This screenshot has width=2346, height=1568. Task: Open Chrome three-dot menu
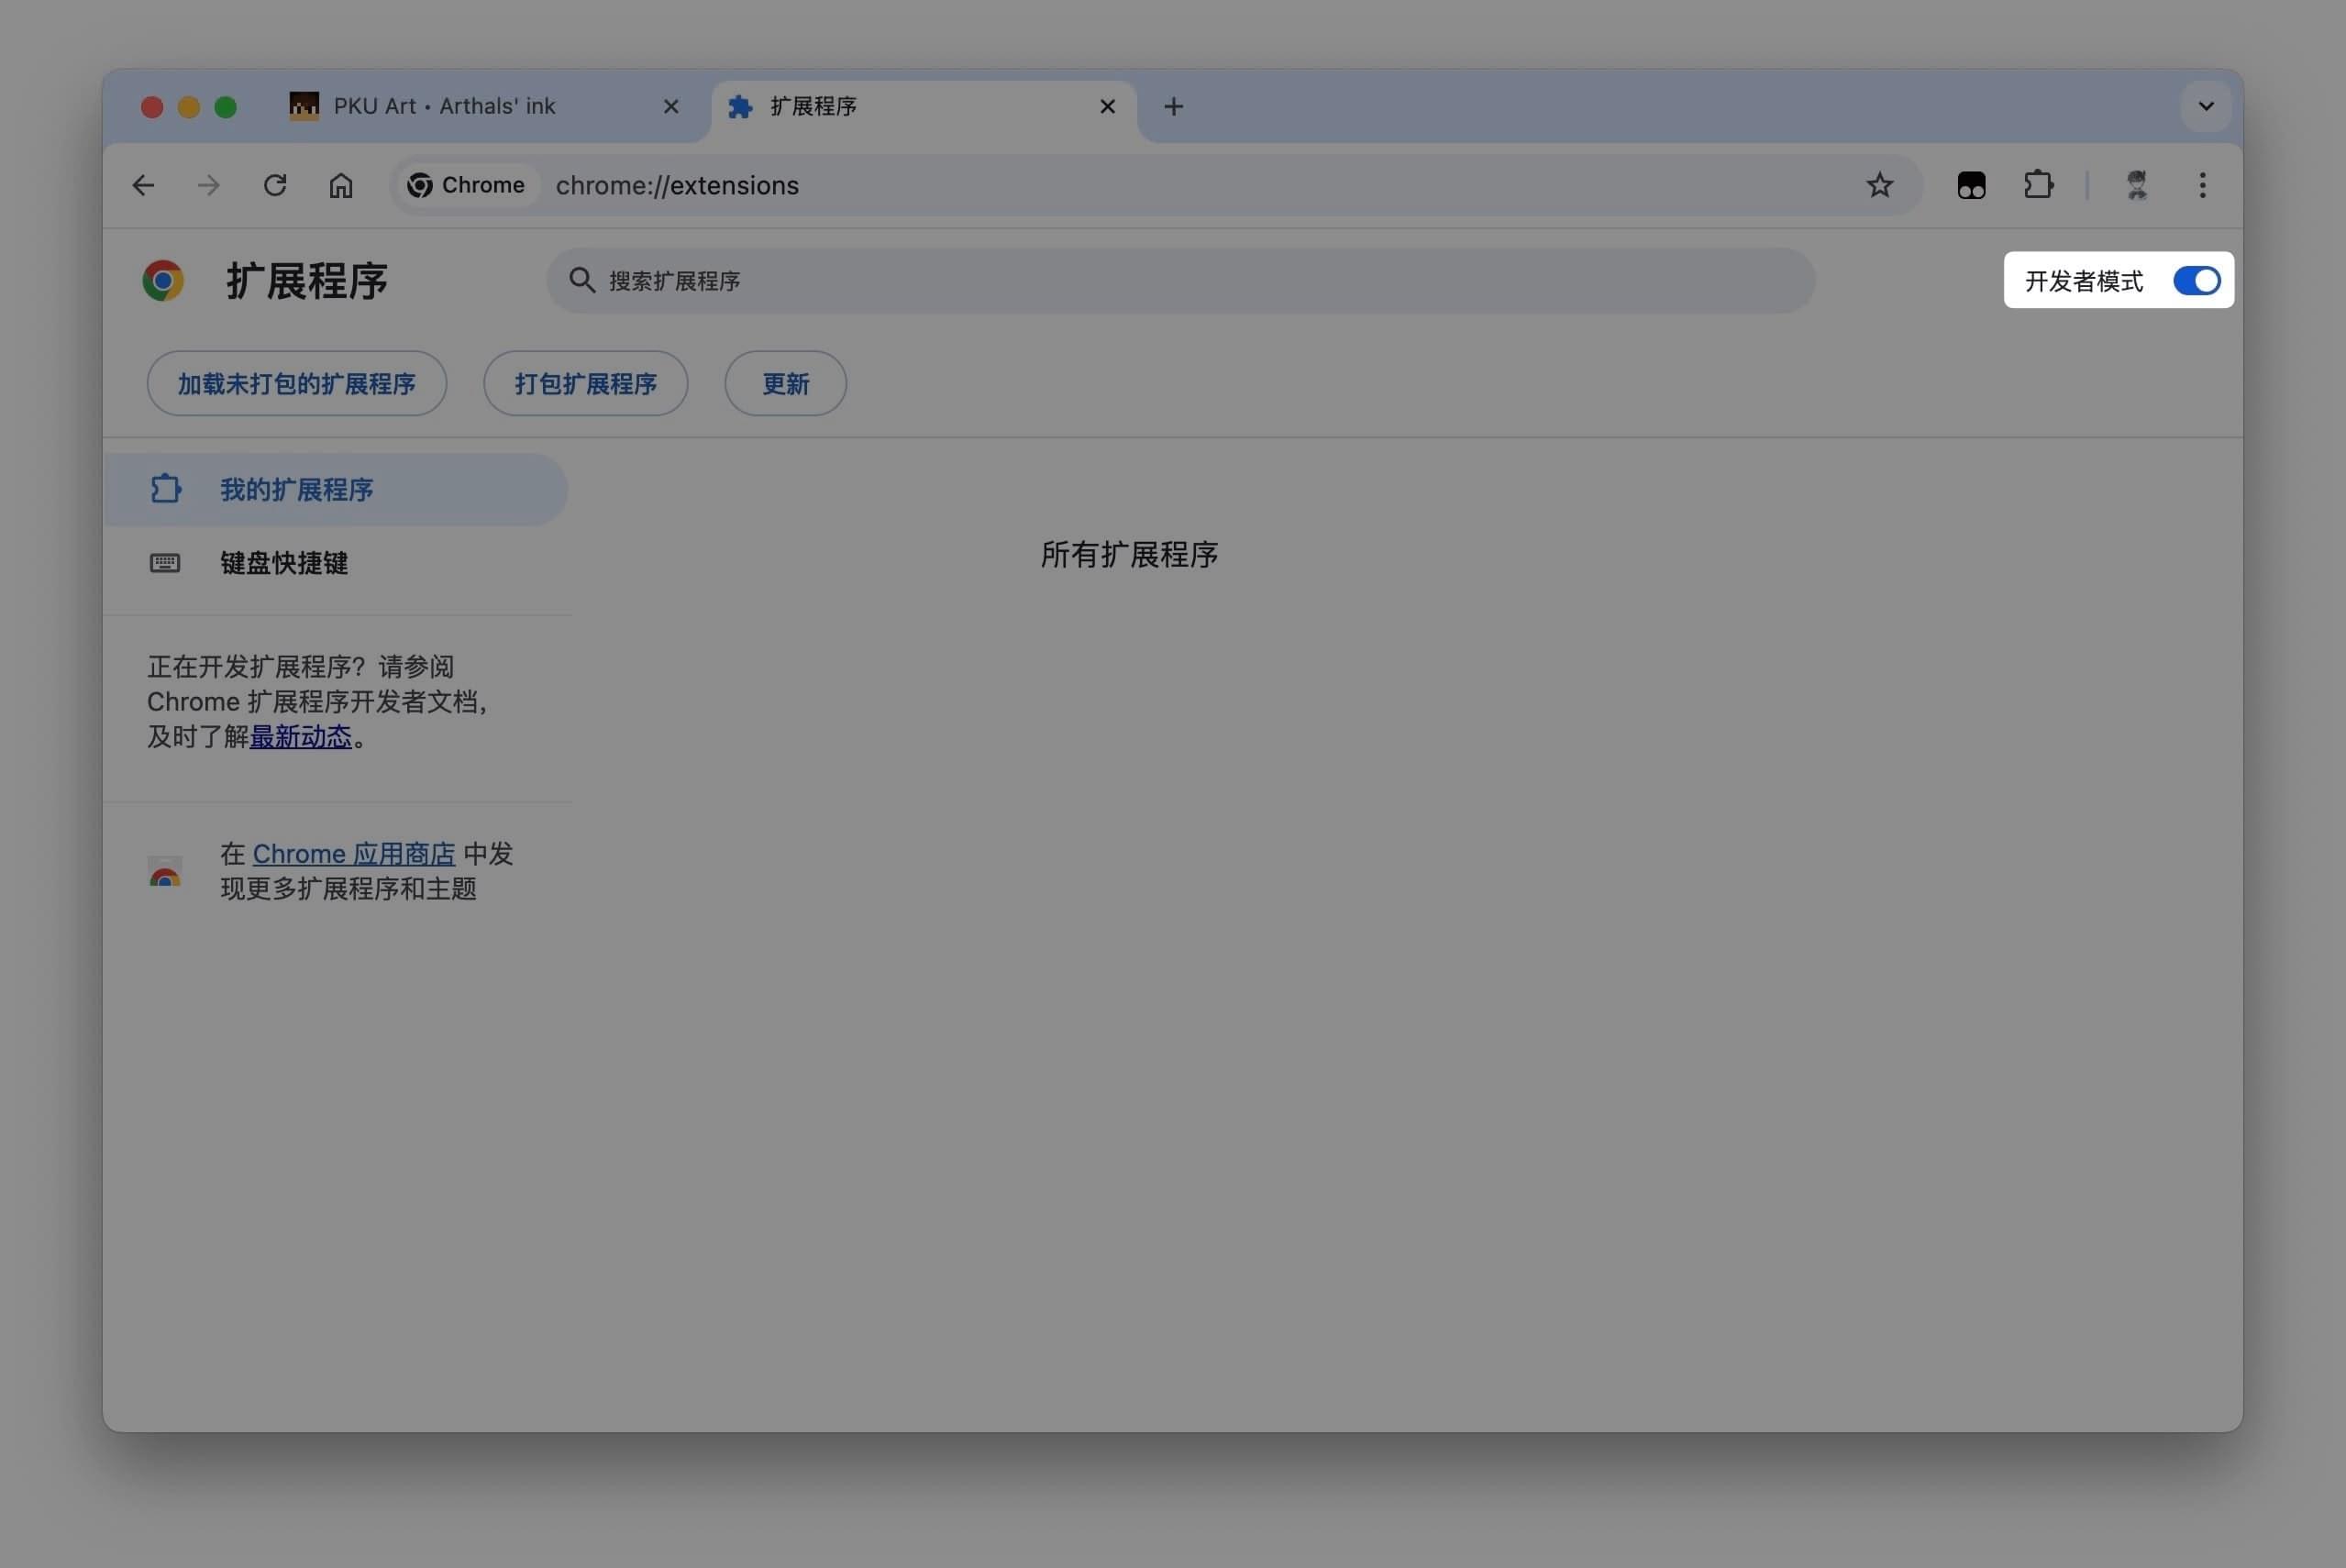(x=2202, y=185)
